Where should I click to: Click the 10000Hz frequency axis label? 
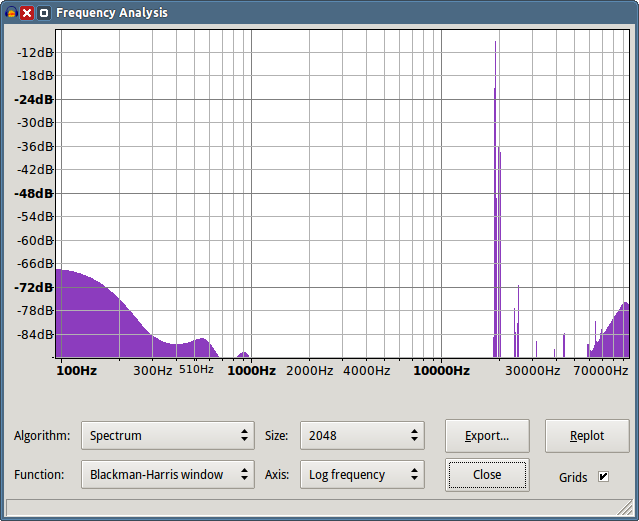tap(441, 371)
